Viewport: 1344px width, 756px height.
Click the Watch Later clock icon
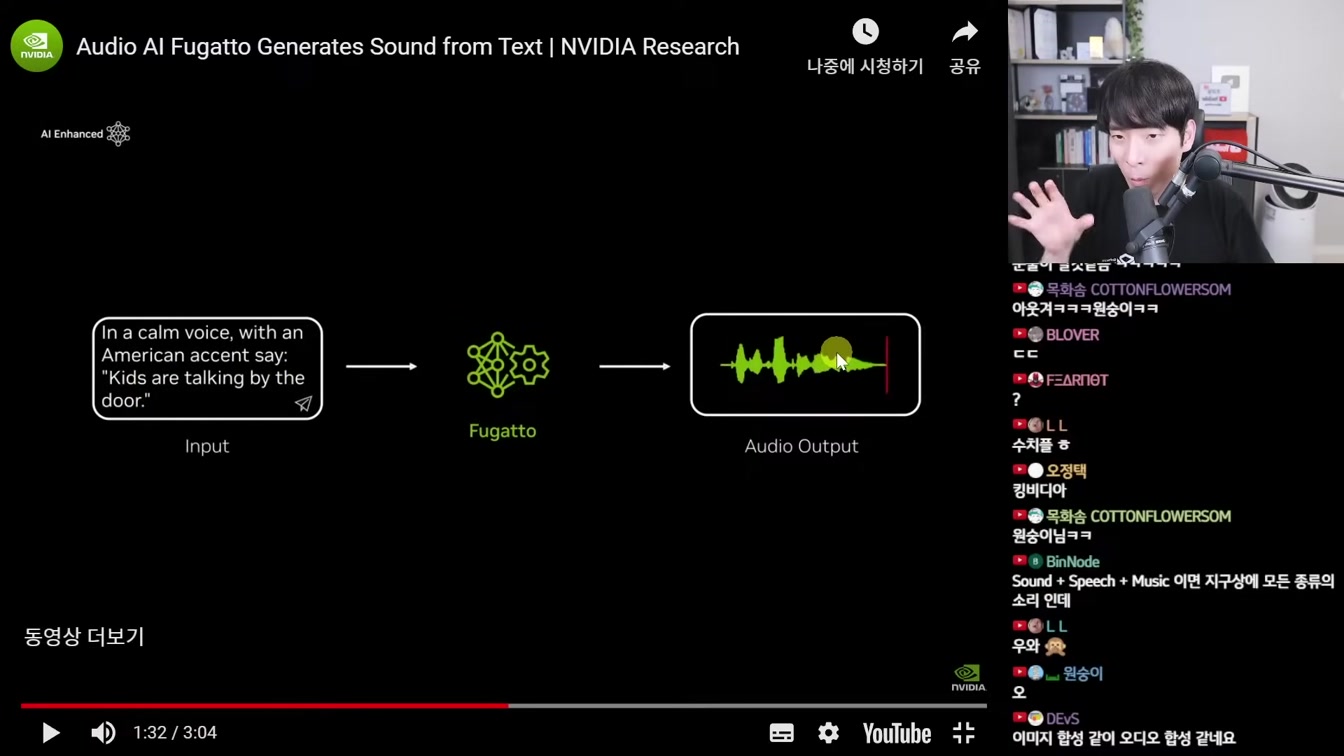(865, 32)
